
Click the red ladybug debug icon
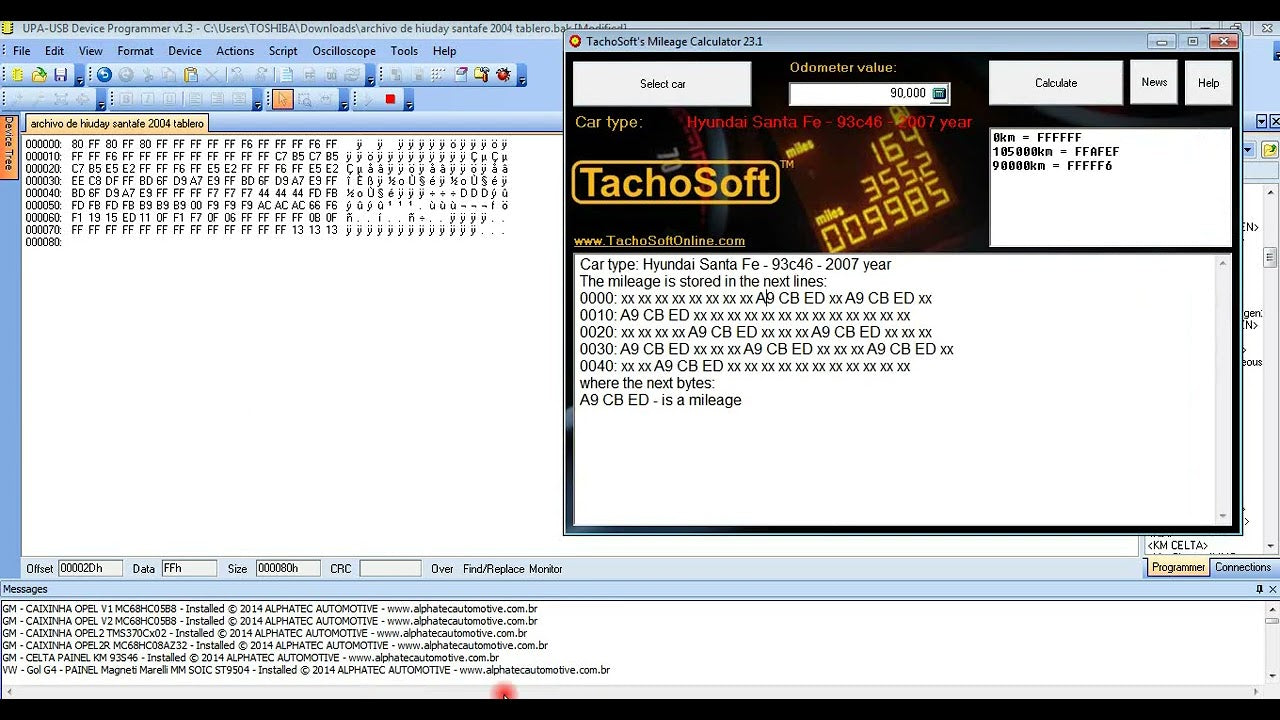pyautogui.click(x=503, y=75)
